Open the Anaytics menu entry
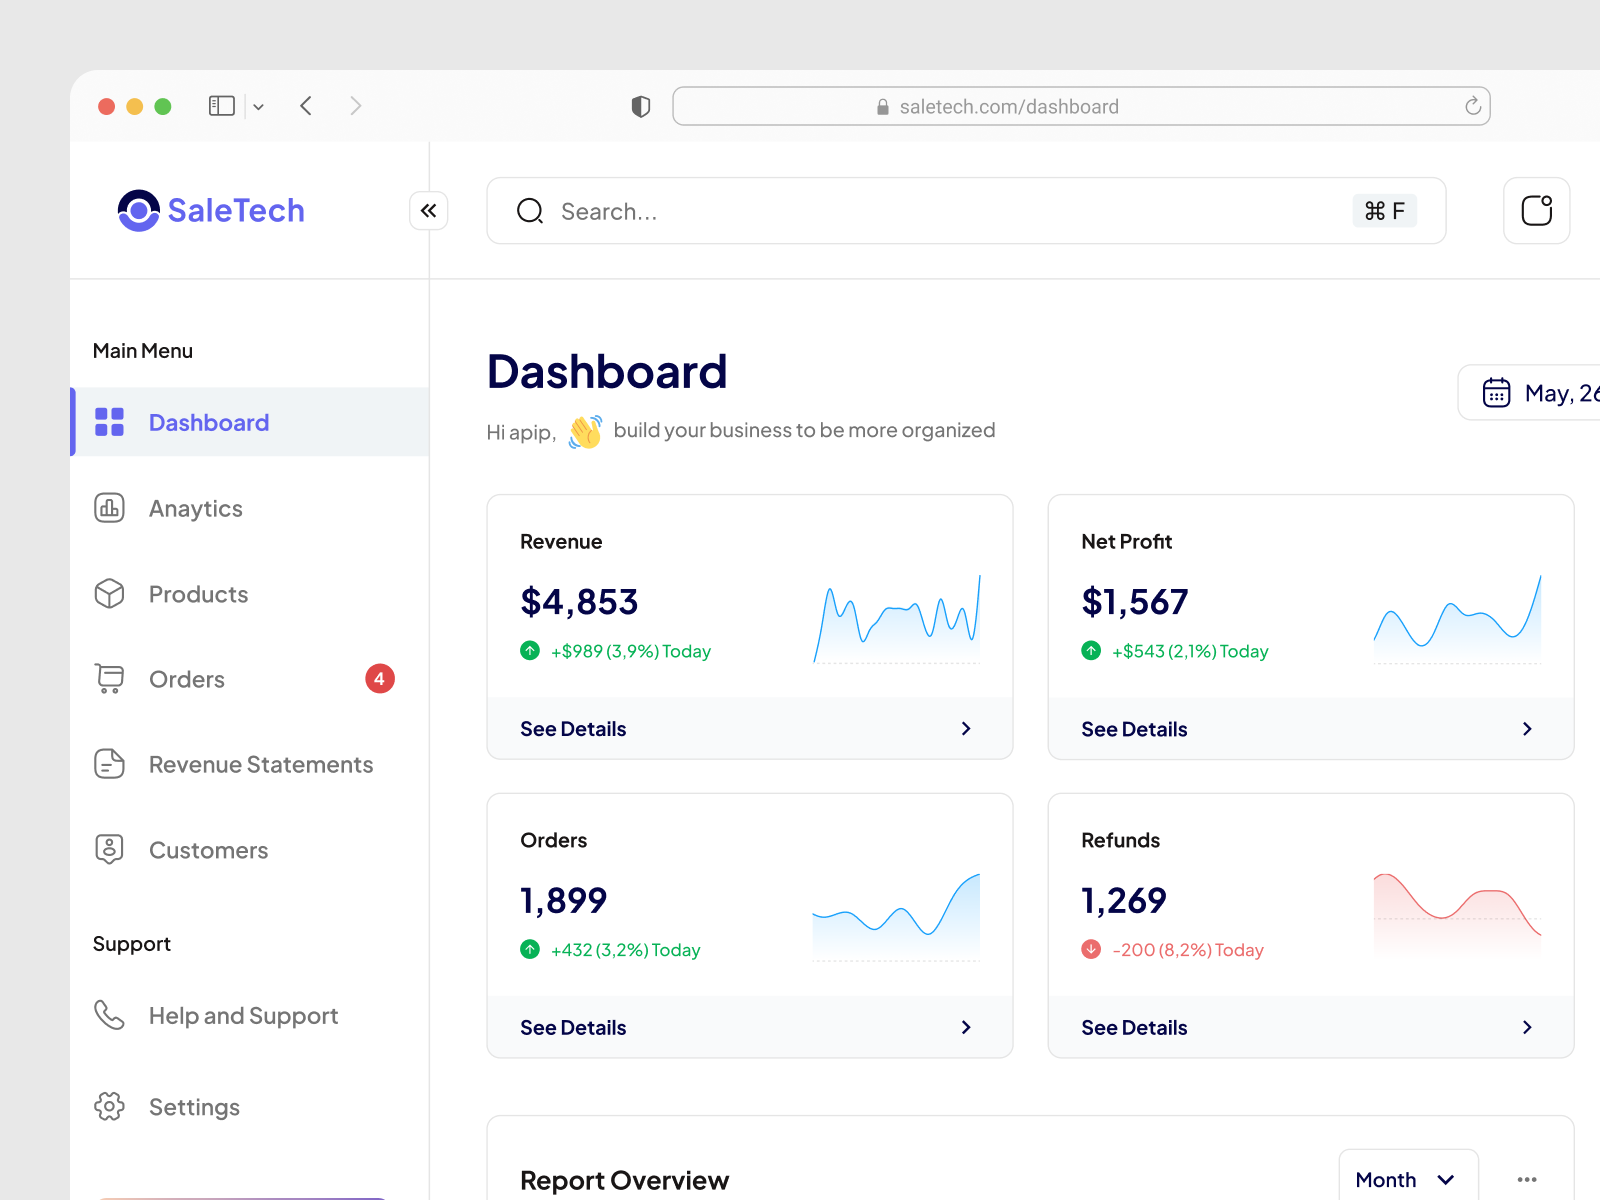Viewport: 1600px width, 1200px height. tap(195, 508)
